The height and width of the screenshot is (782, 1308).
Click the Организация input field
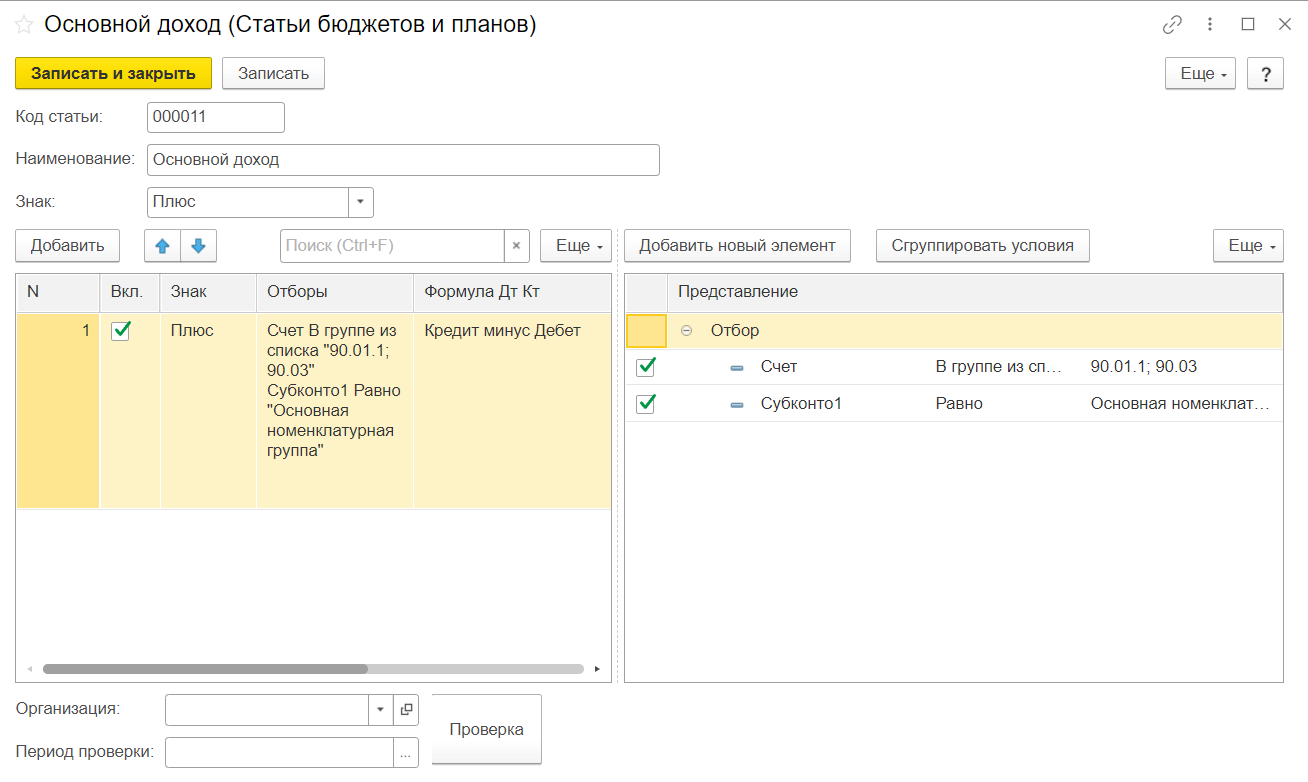pyautogui.click(x=267, y=709)
